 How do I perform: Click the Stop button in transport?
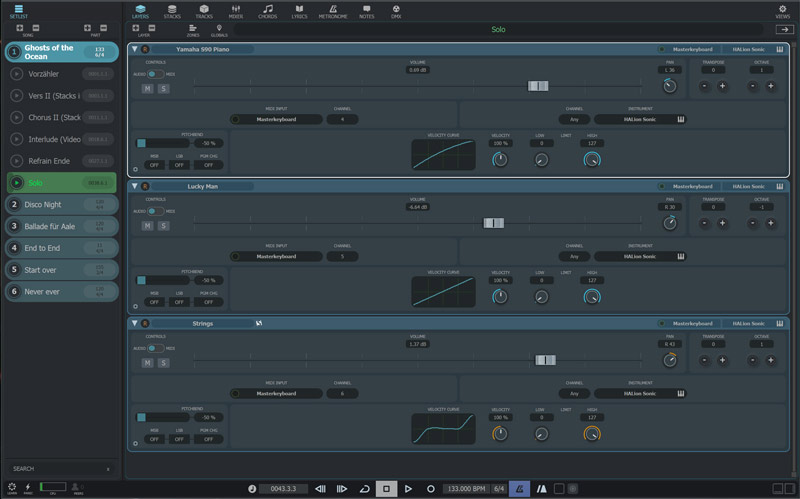(x=385, y=488)
